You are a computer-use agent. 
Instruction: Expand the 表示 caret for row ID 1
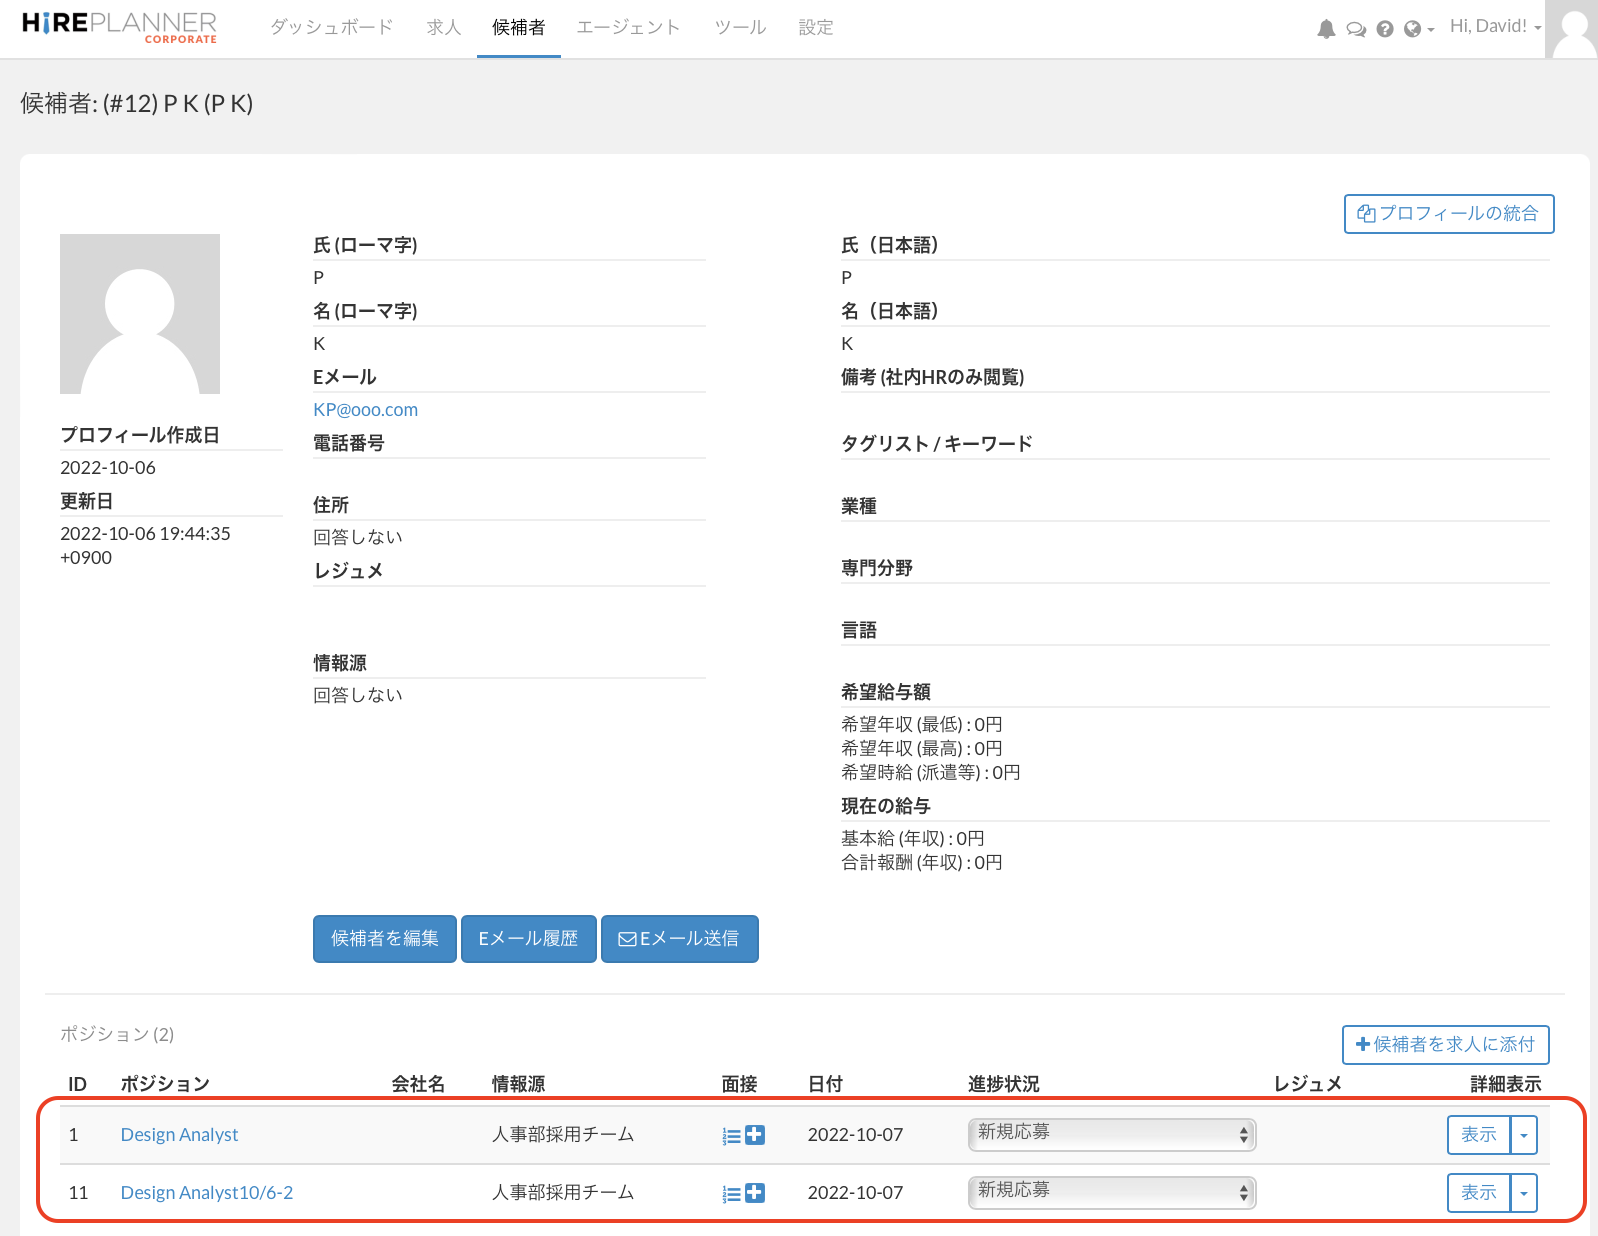pyautogui.click(x=1523, y=1135)
